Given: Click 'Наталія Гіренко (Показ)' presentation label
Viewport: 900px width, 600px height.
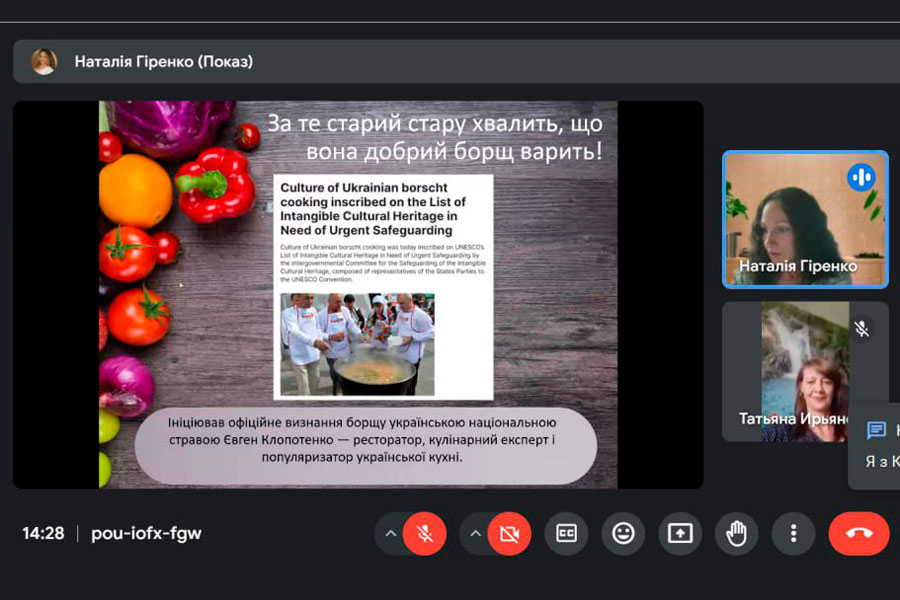Looking at the screenshot, I should coord(164,61).
